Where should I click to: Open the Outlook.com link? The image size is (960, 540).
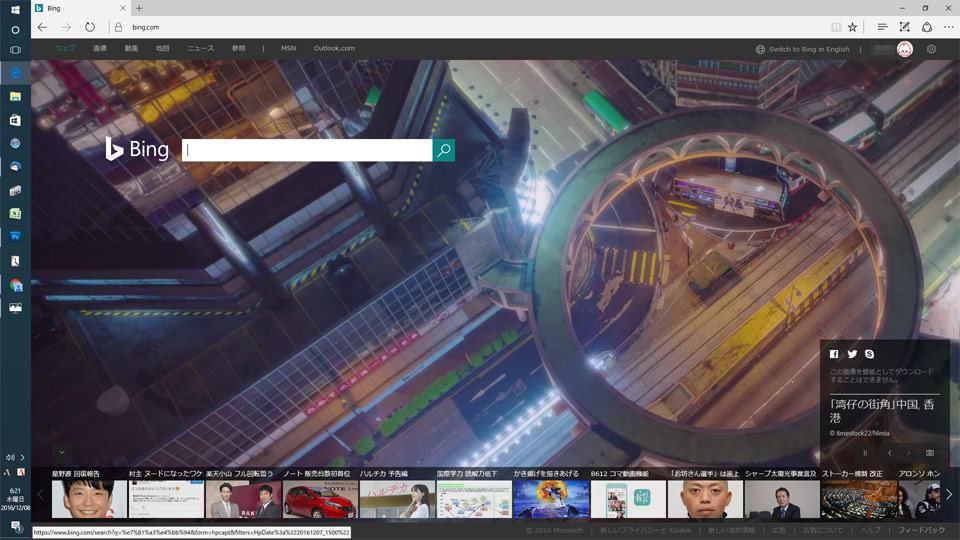pyautogui.click(x=334, y=48)
